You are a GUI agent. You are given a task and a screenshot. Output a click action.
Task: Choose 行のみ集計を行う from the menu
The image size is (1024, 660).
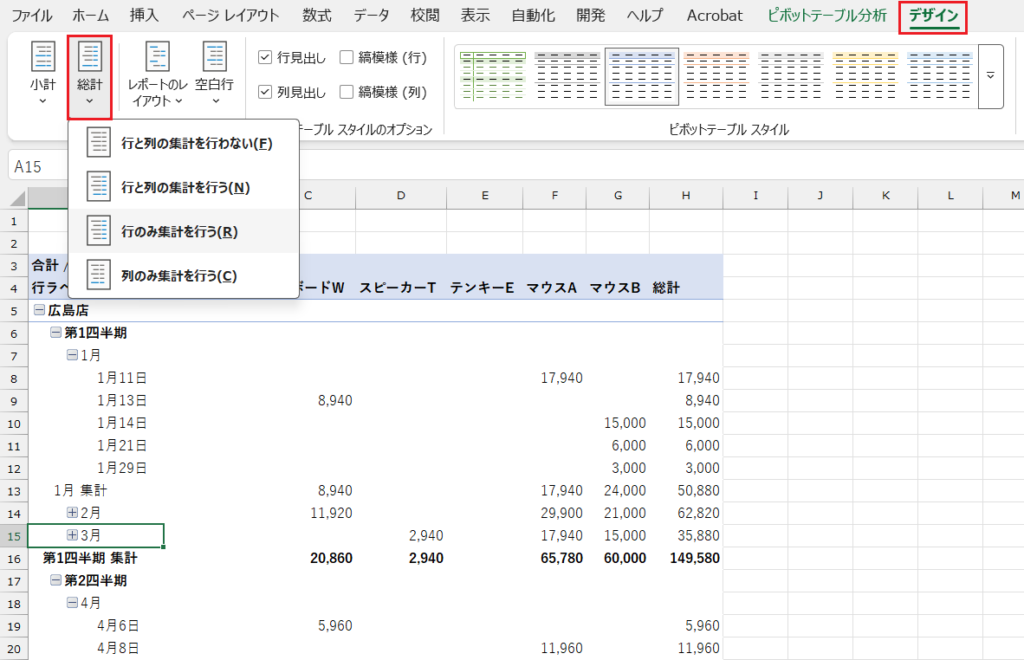178,231
